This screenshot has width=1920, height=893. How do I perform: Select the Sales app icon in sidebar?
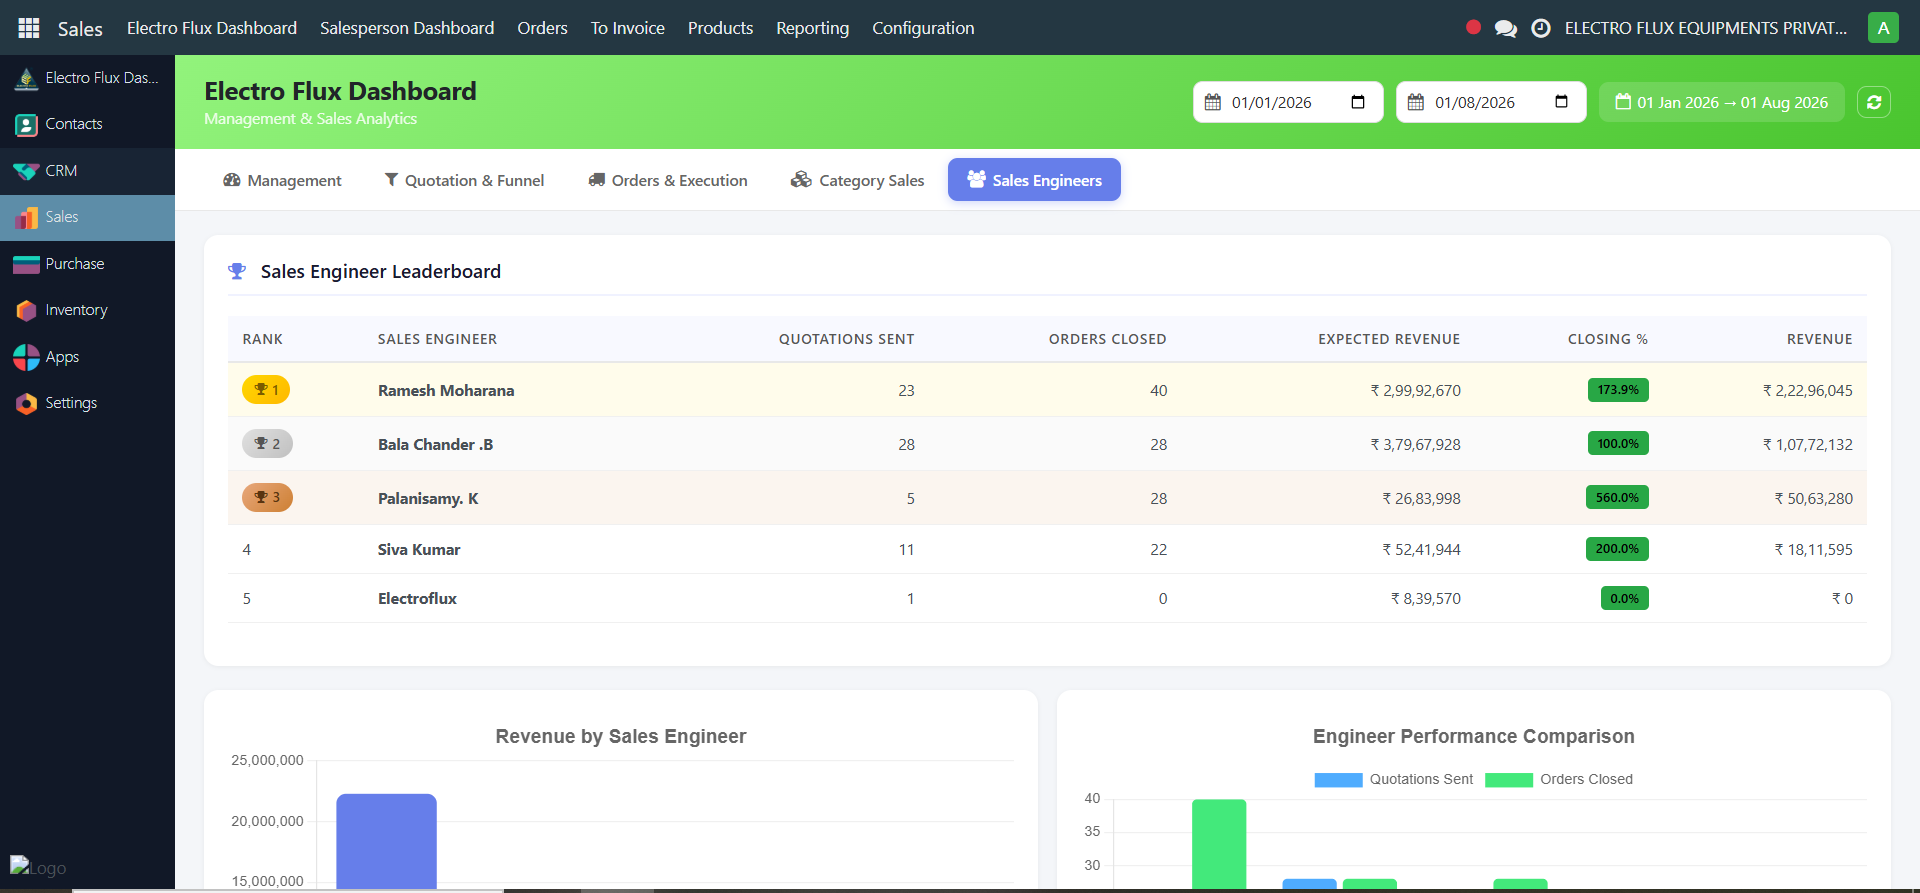(x=26, y=217)
